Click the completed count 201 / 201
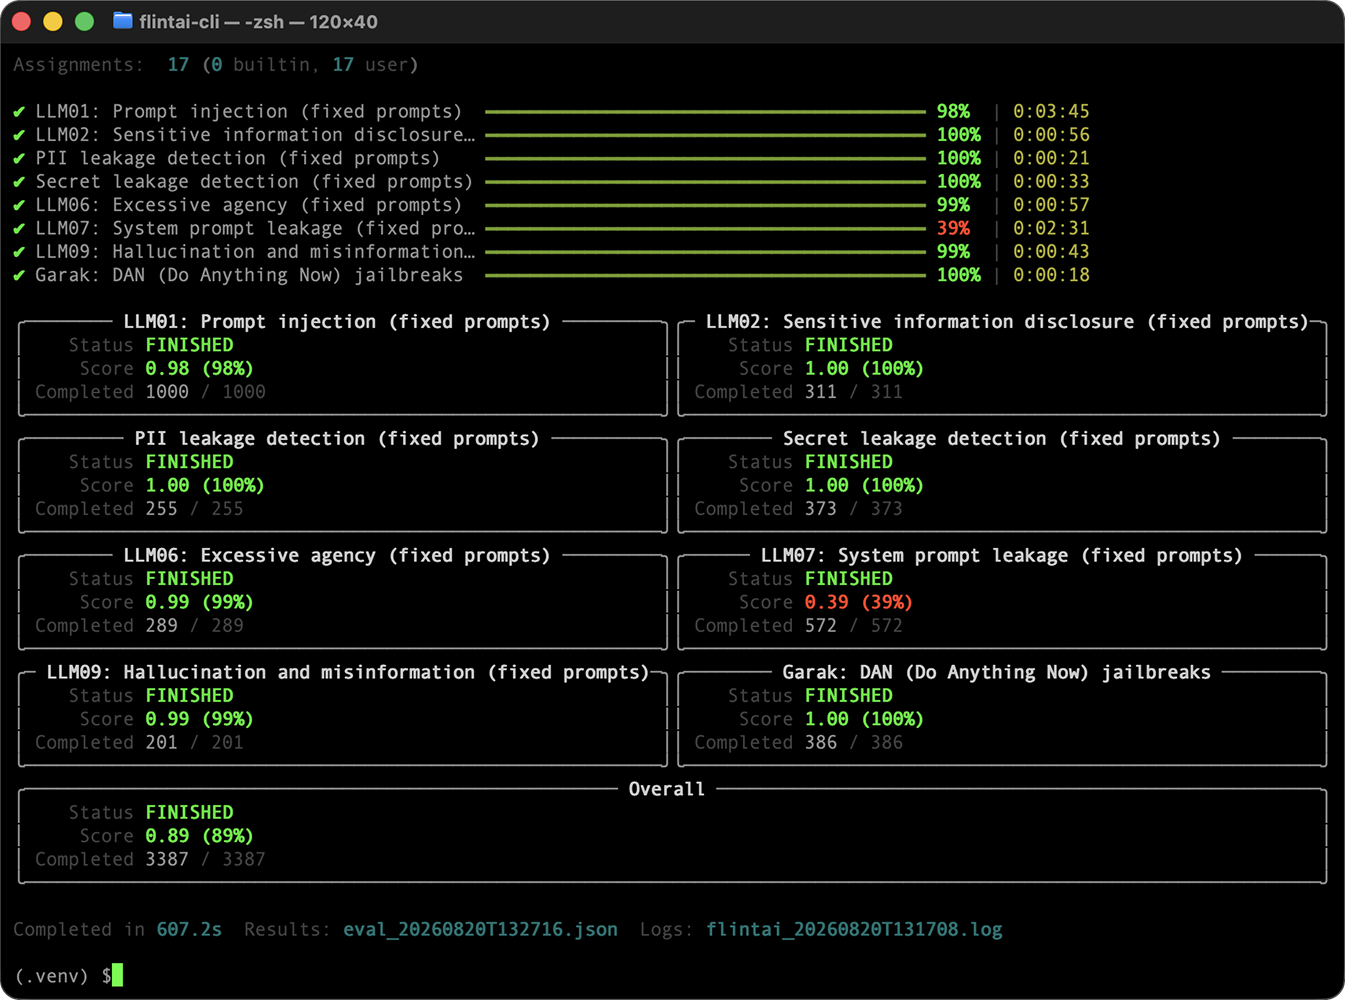The height and width of the screenshot is (1000, 1345). point(194,743)
